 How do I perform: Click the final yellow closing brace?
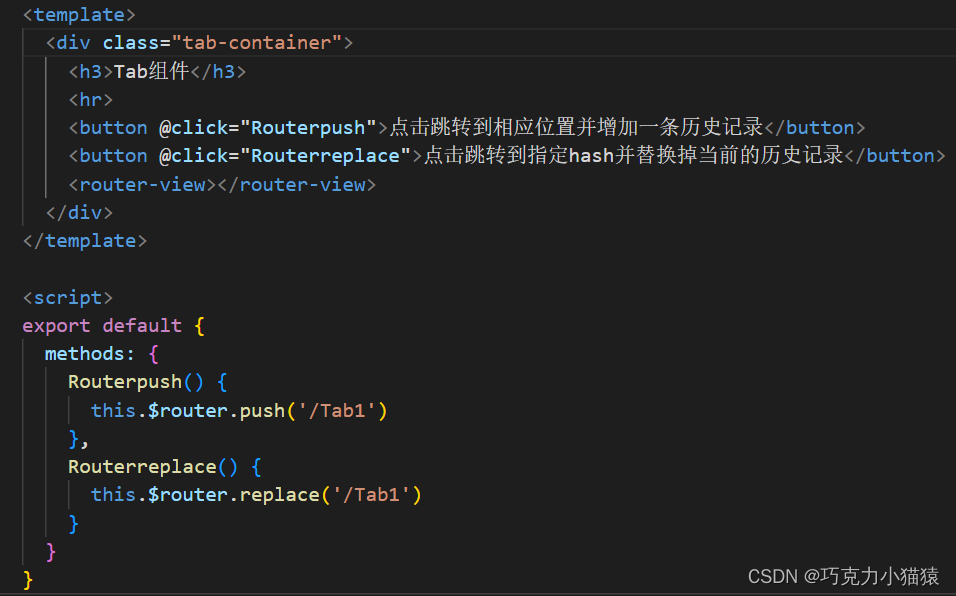(28, 579)
